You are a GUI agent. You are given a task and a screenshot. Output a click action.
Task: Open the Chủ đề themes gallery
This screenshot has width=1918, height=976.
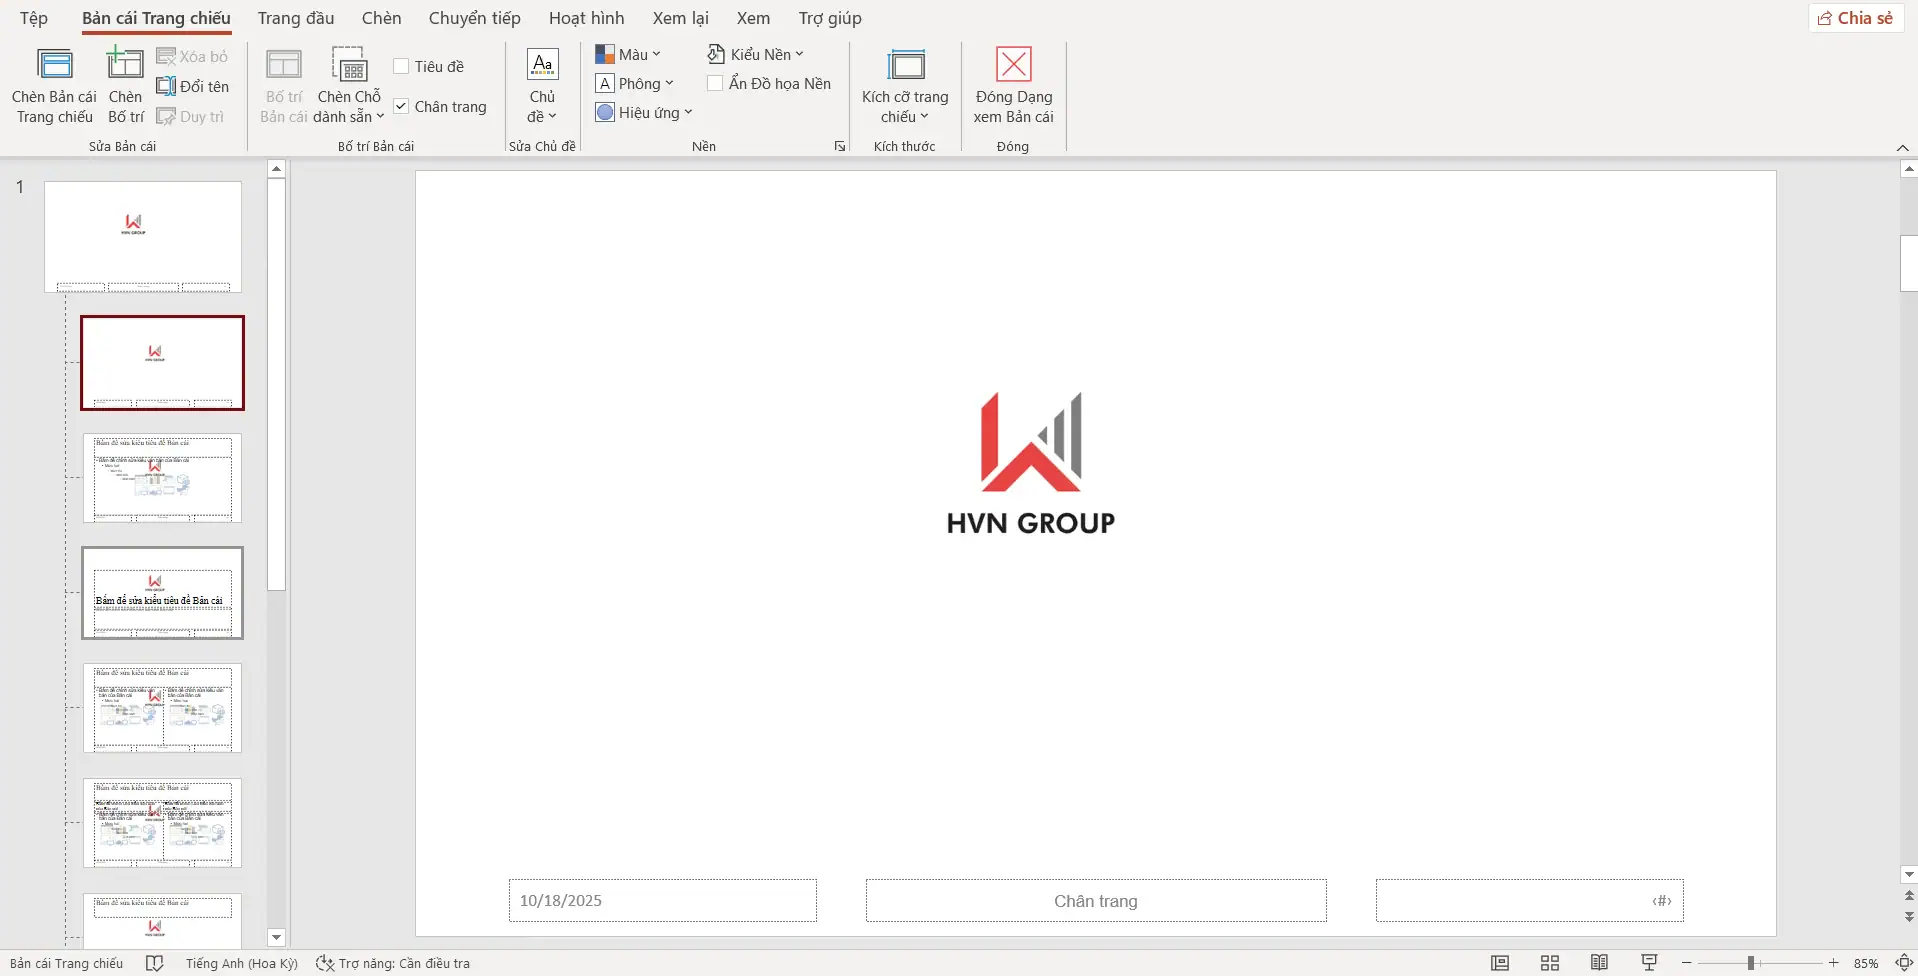(x=542, y=88)
